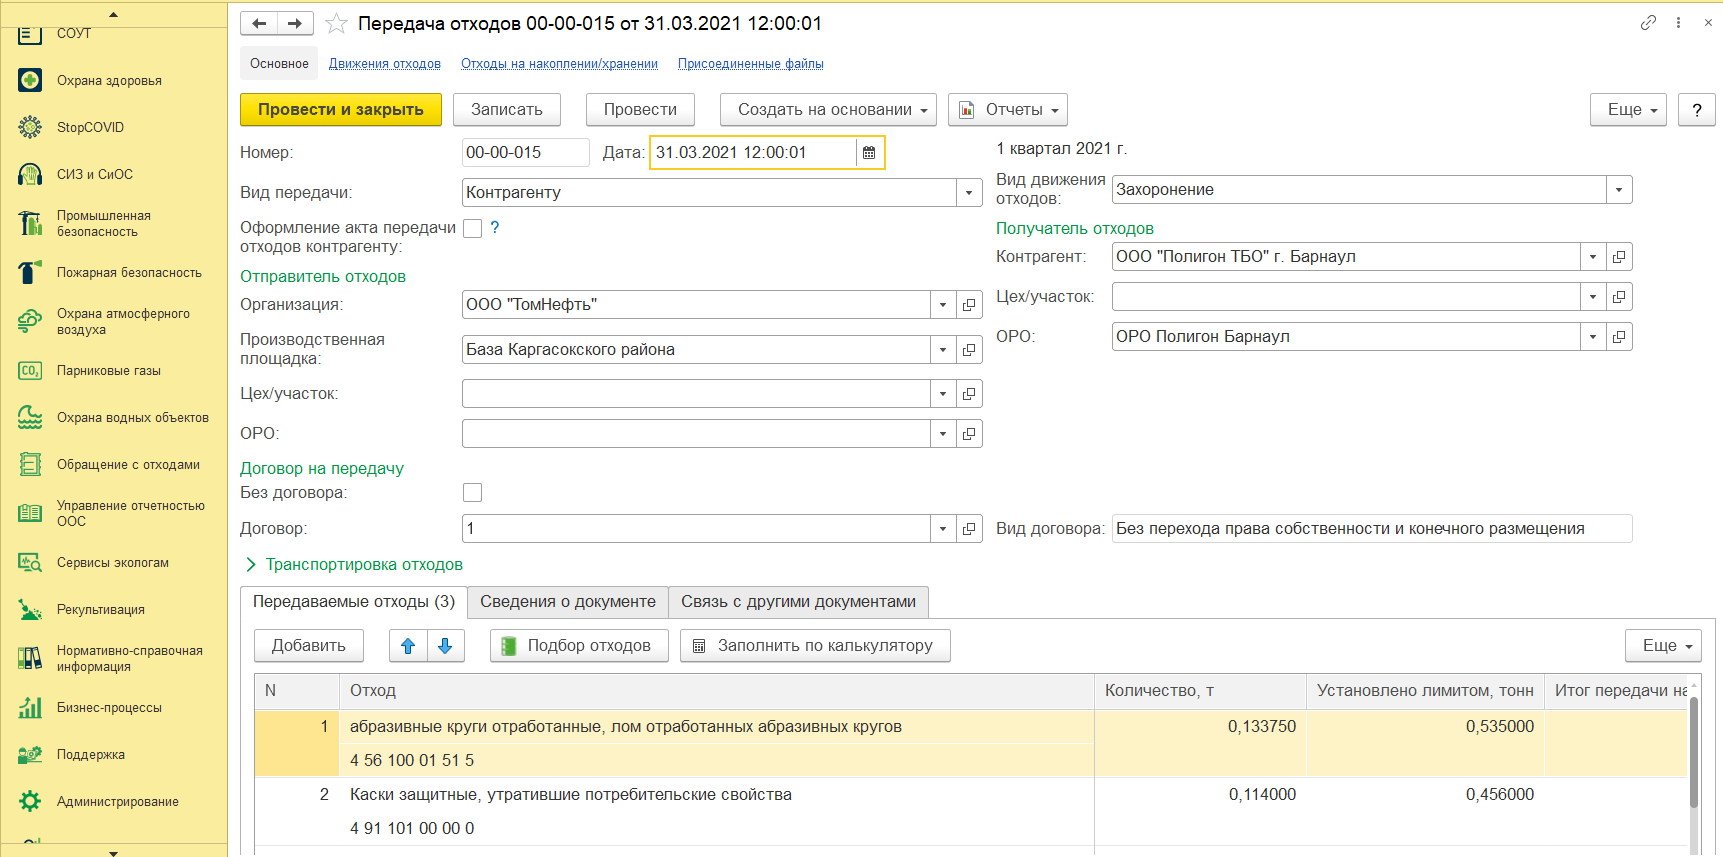Open StopCOVID section in sidebar
Screen dimensions: 1723x857
(90, 128)
